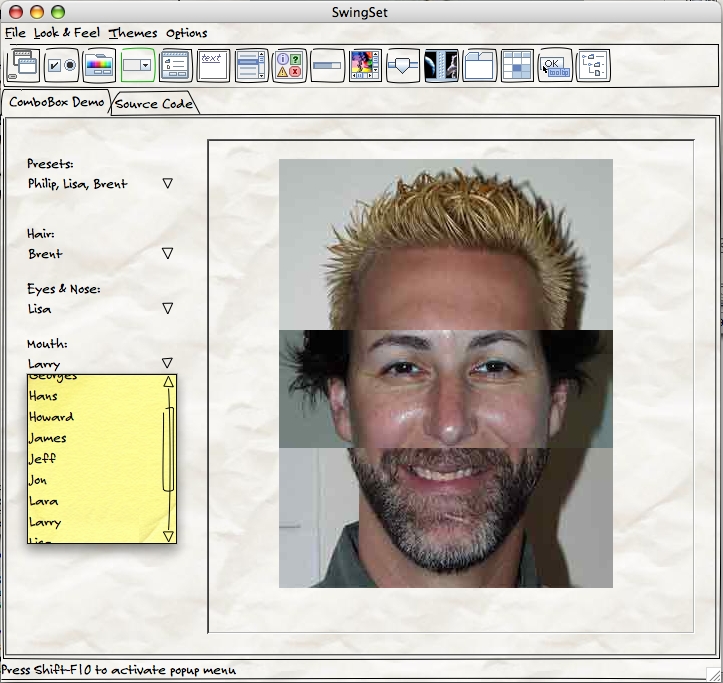Expand the Hair combo box
The width and height of the screenshot is (723, 683).
pos(167,254)
